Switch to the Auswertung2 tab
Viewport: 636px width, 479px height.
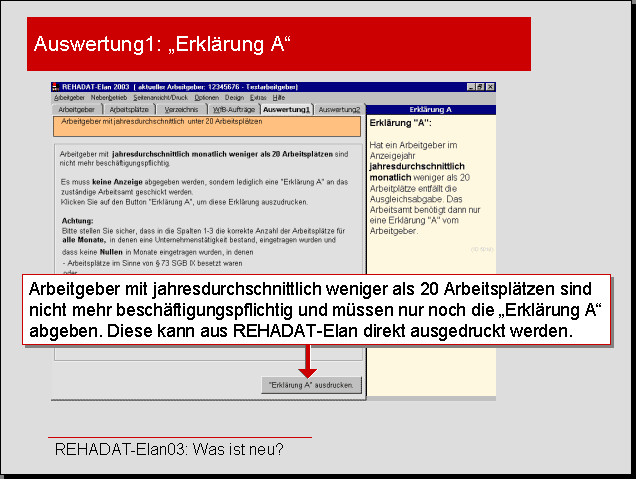(x=340, y=109)
